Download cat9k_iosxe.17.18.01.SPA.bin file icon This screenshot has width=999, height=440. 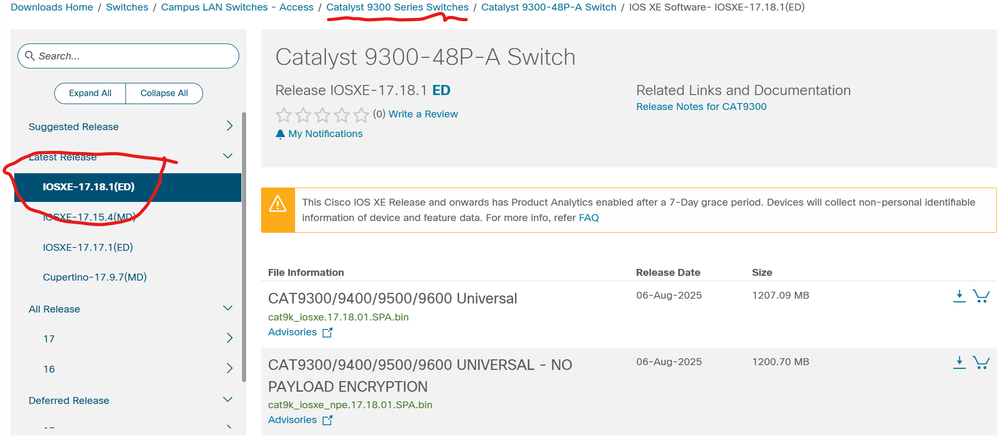coord(959,295)
